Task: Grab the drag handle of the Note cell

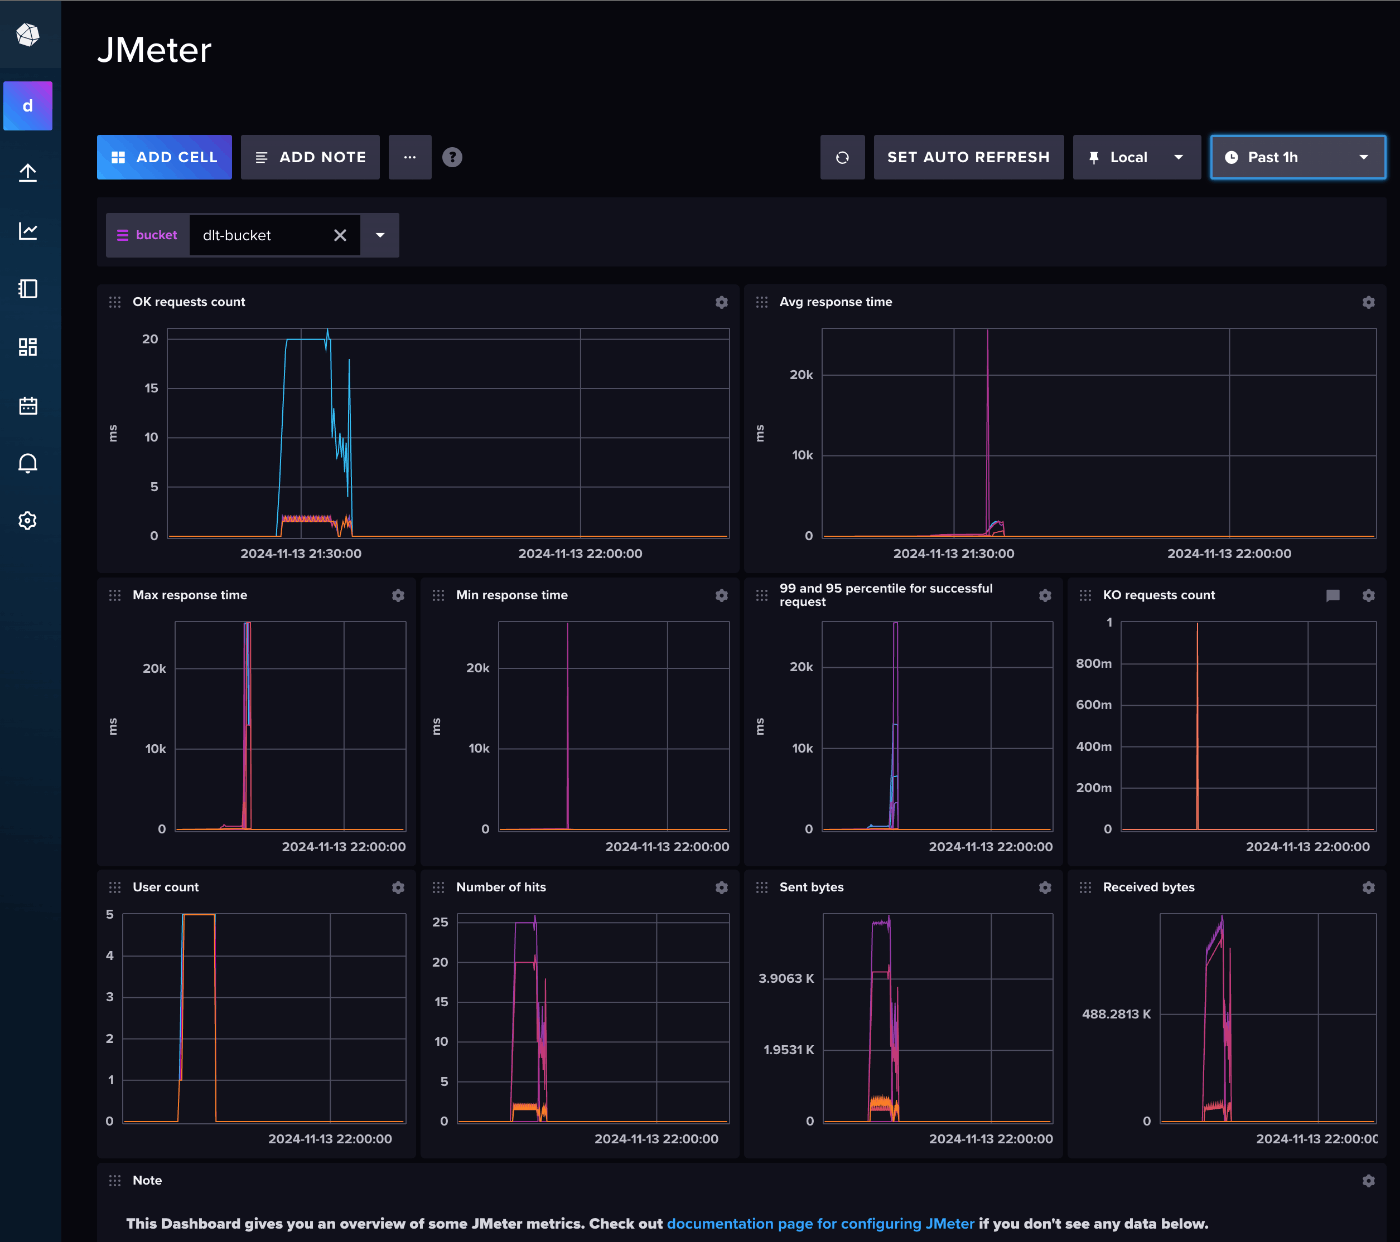Action: pyautogui.click(x=115, y=1181)
